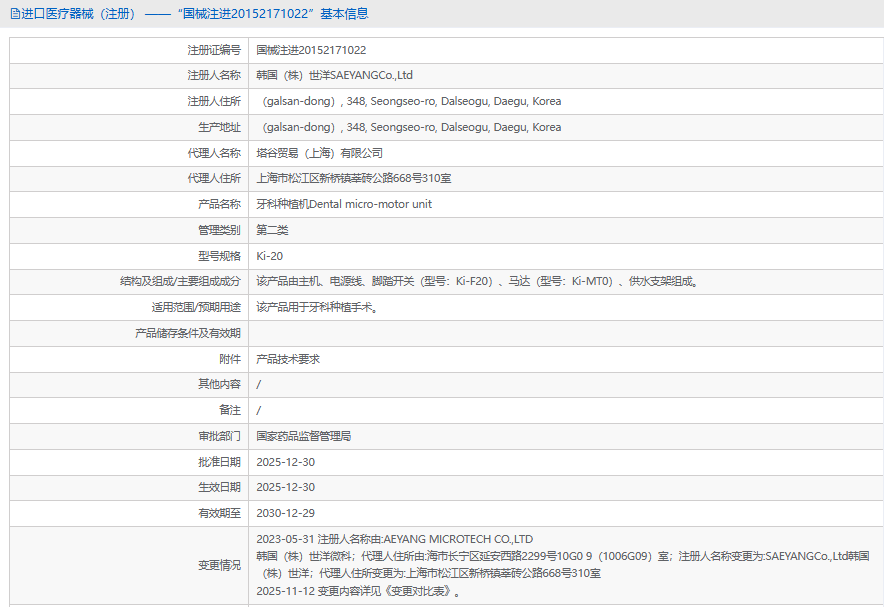Click the 其他内容 label
The image size is (884, 607).
click(219, 384)
